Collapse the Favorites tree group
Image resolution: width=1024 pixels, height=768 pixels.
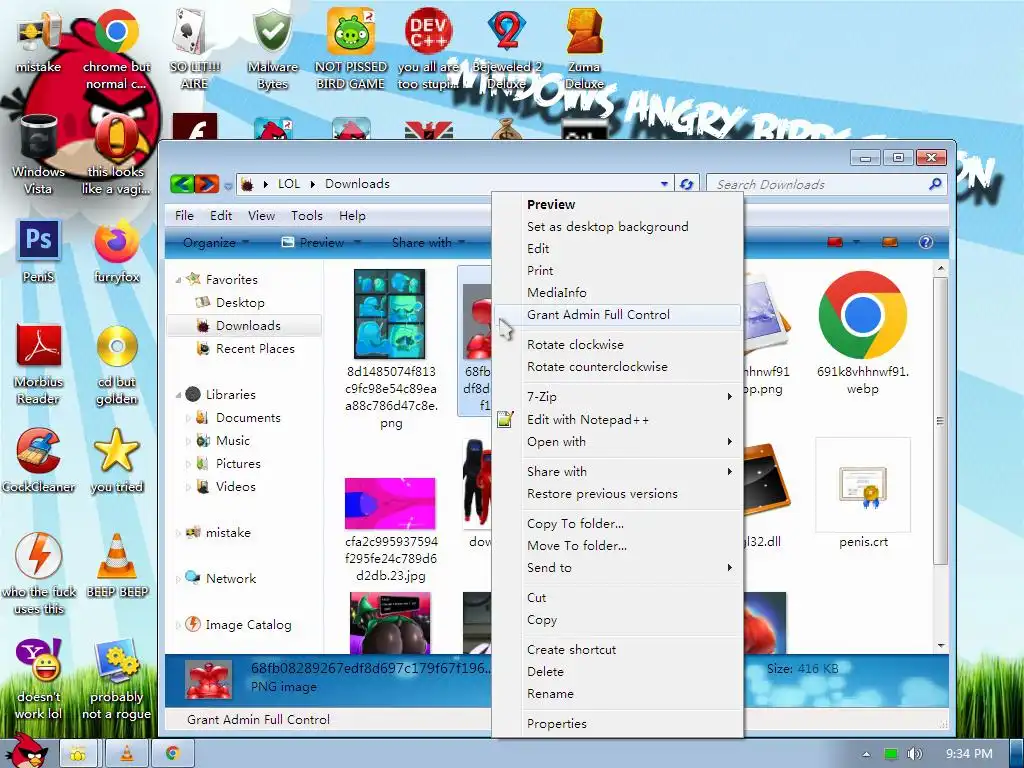point(178,280)
